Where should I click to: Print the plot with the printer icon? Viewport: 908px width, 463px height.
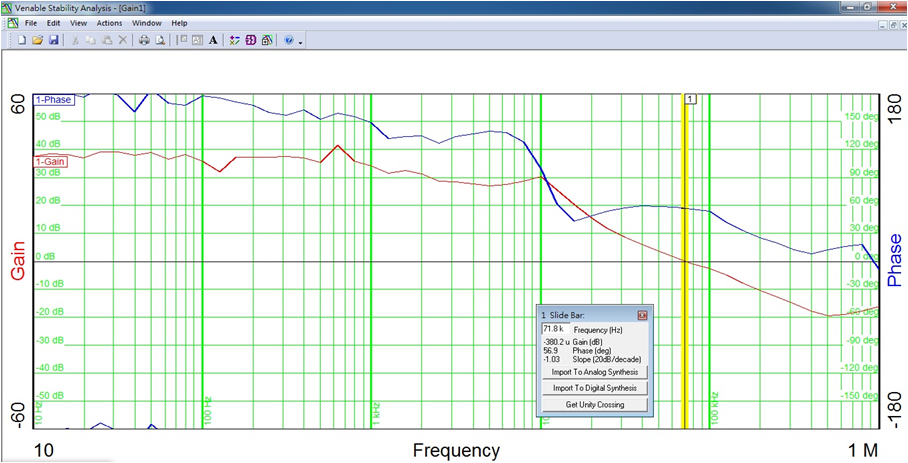[x=145, y=41]
